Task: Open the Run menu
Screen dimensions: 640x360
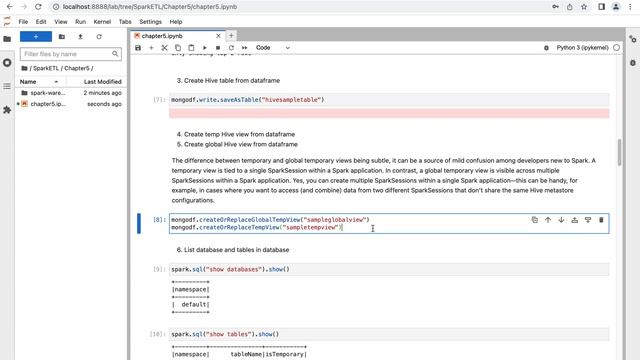Action: pos(80,22)
